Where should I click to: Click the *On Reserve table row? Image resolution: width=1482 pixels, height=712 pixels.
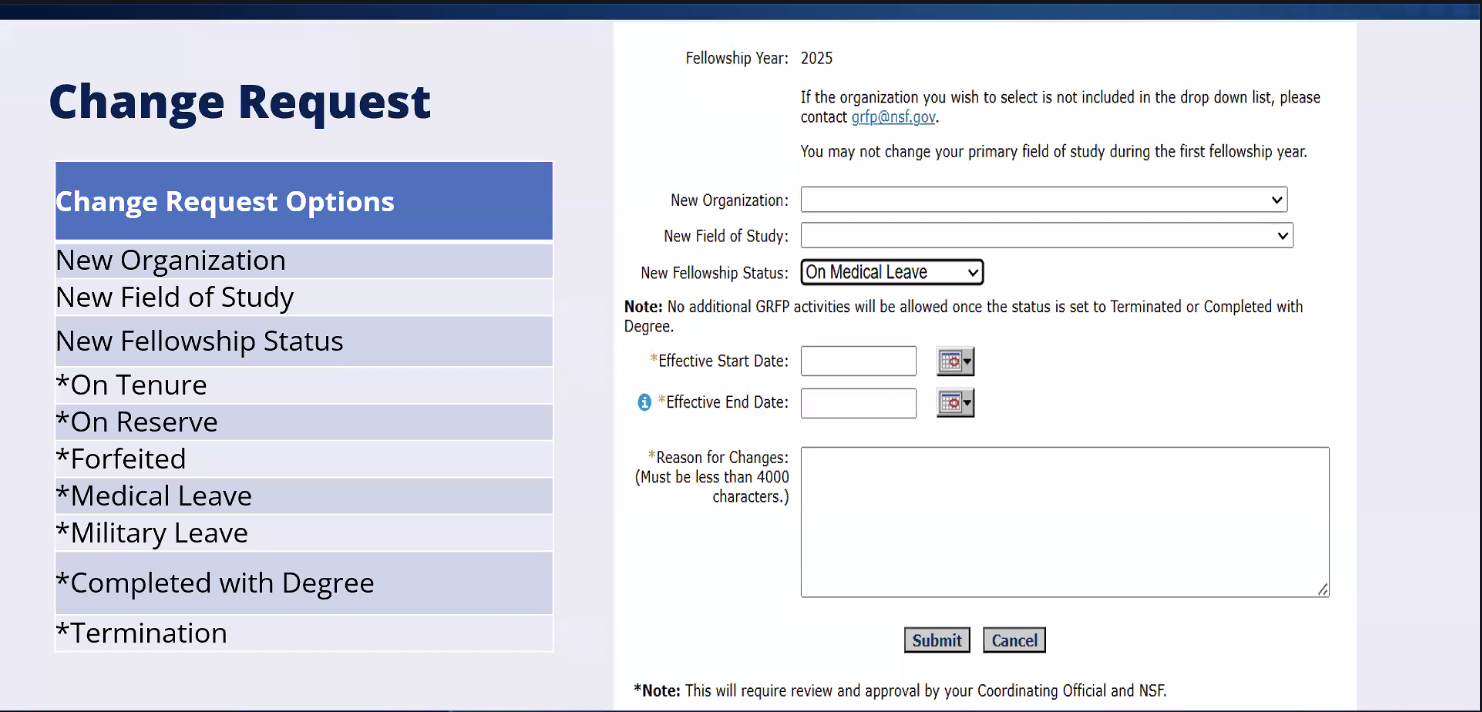coord(304,422)
